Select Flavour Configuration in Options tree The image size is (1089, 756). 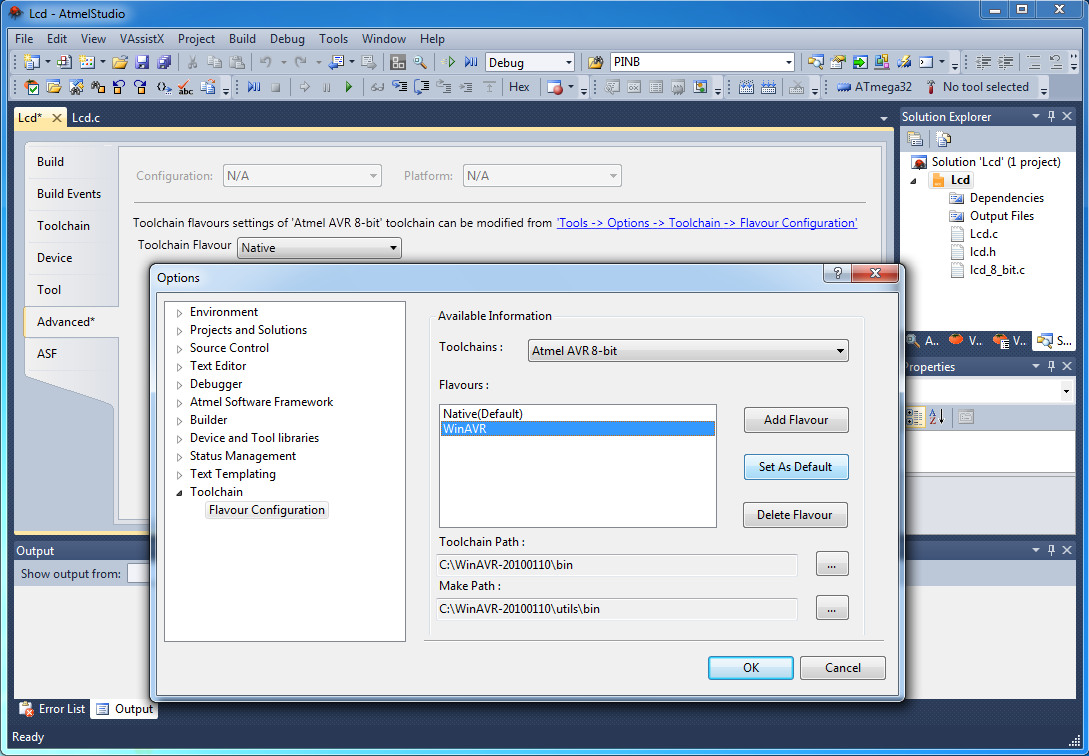(267, 510)
